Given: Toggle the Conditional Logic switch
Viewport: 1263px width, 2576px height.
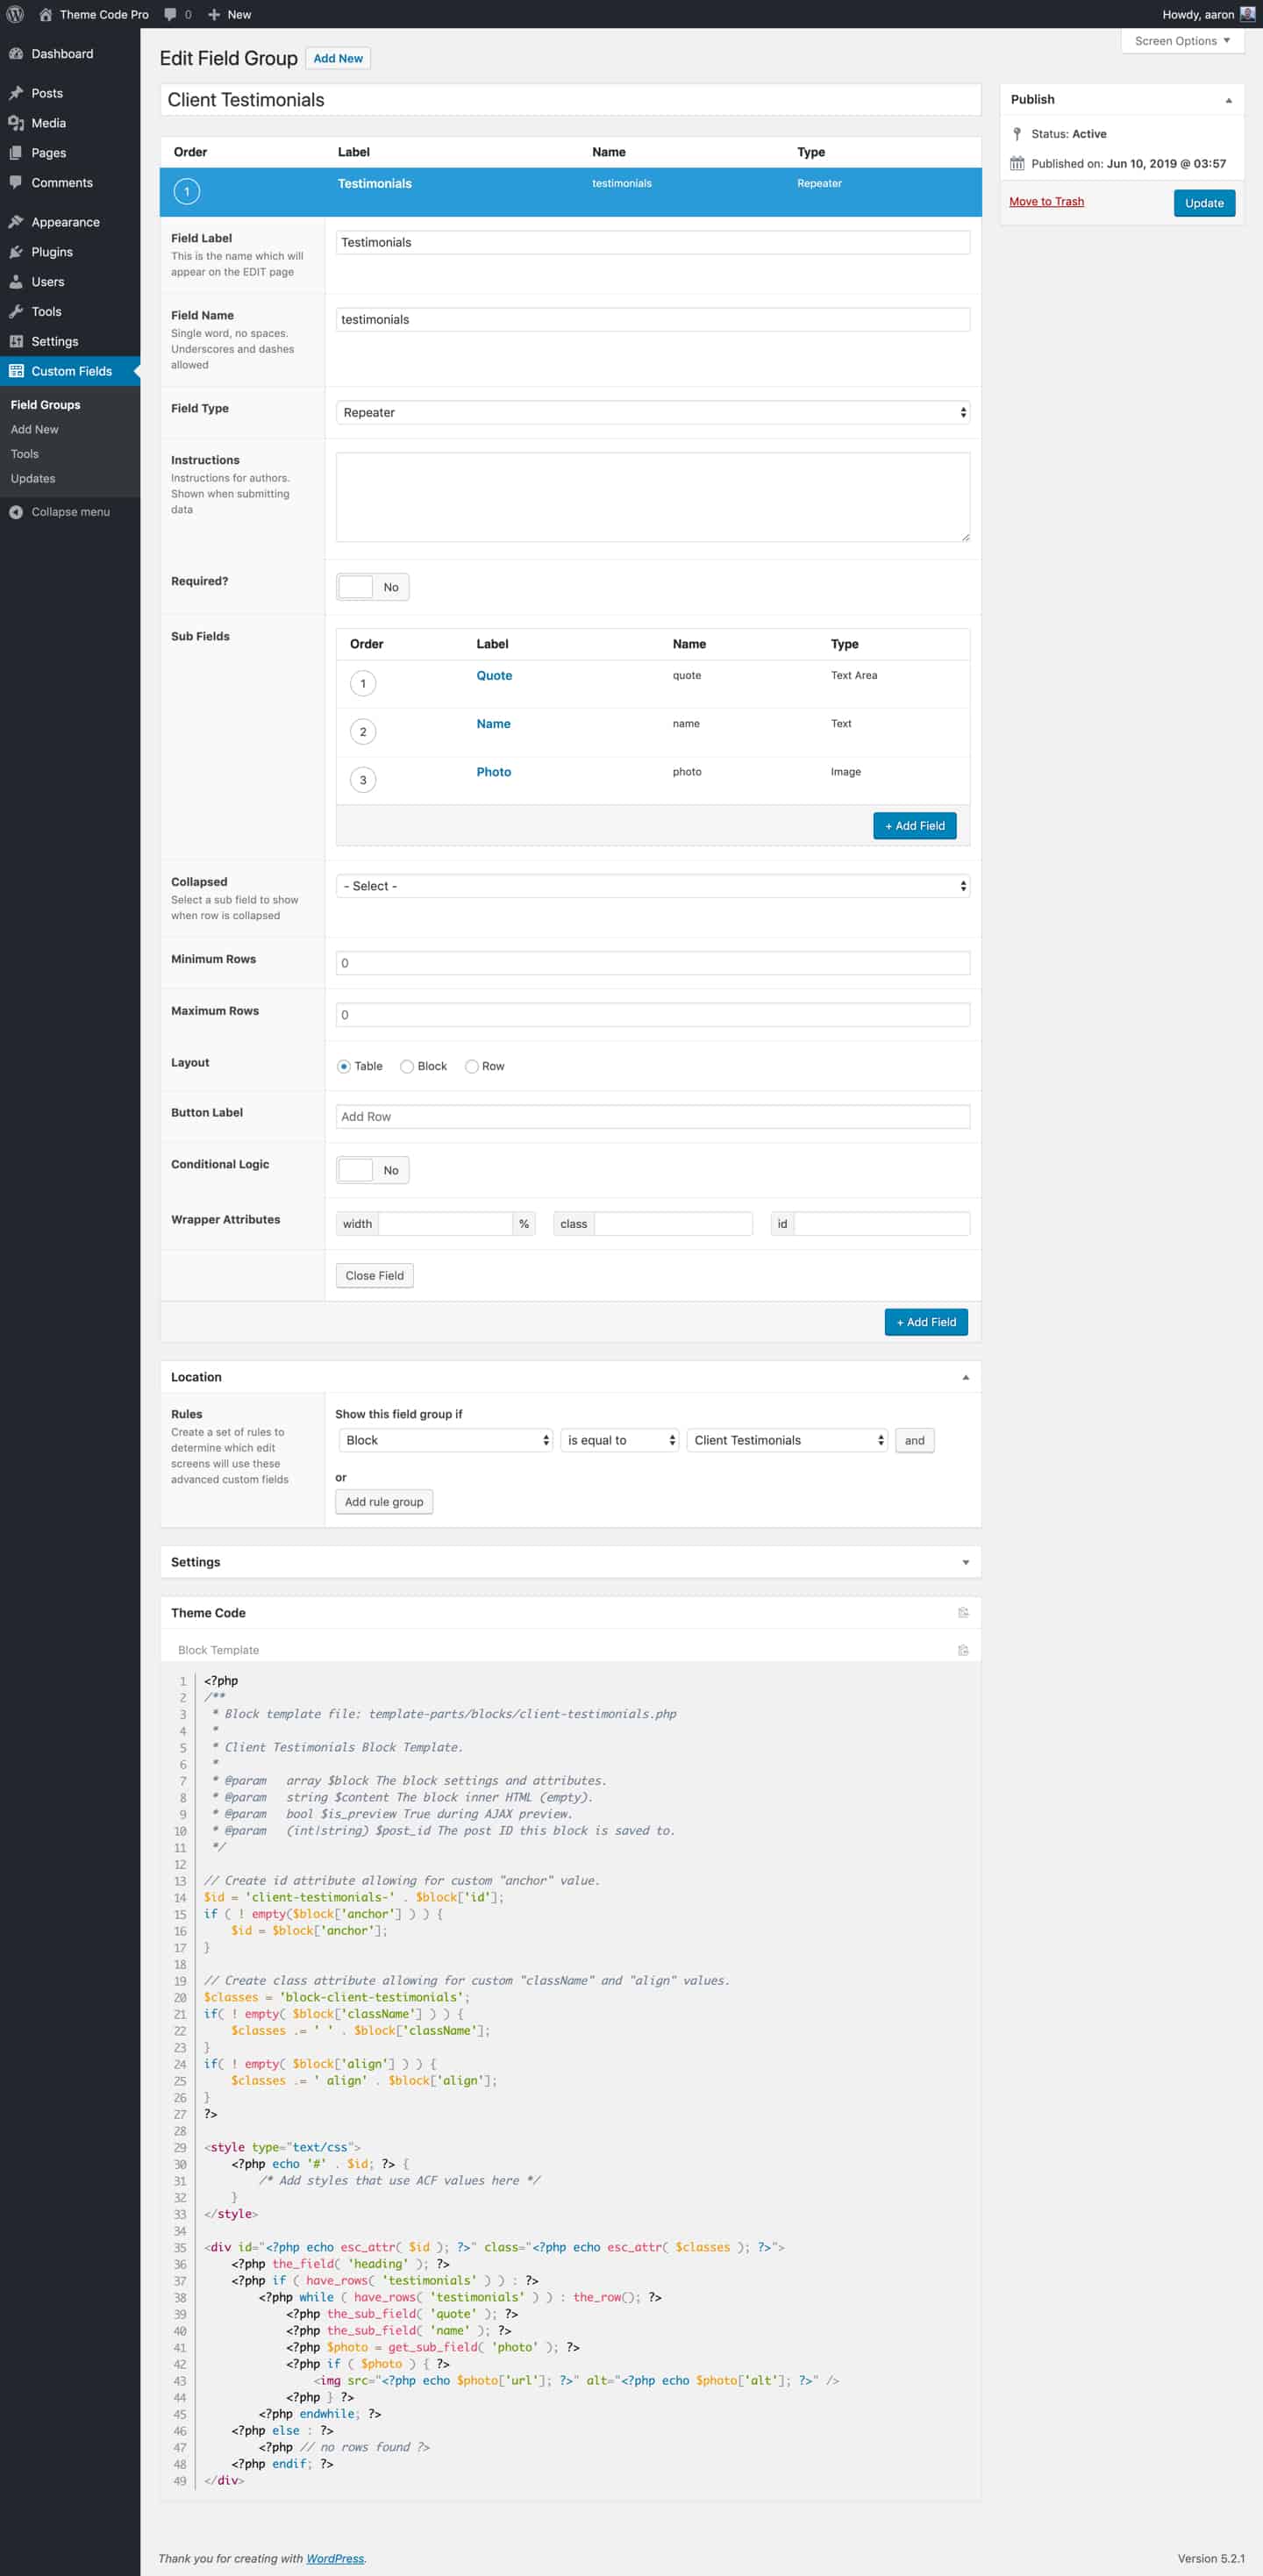Looking at the screenshot, I should (x=372, y=1170).
